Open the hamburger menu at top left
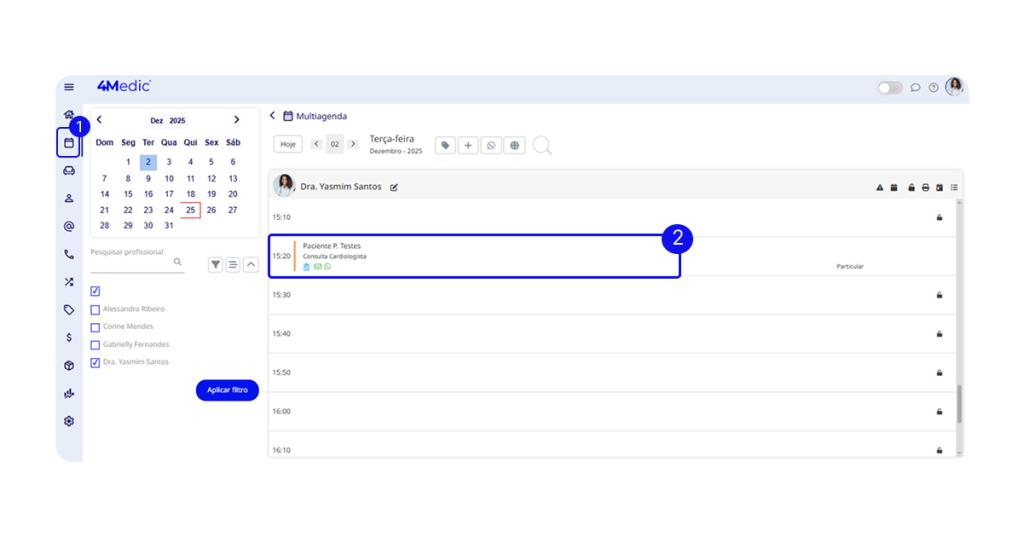This screenshot has height=537, width=1024. (69, 87)
